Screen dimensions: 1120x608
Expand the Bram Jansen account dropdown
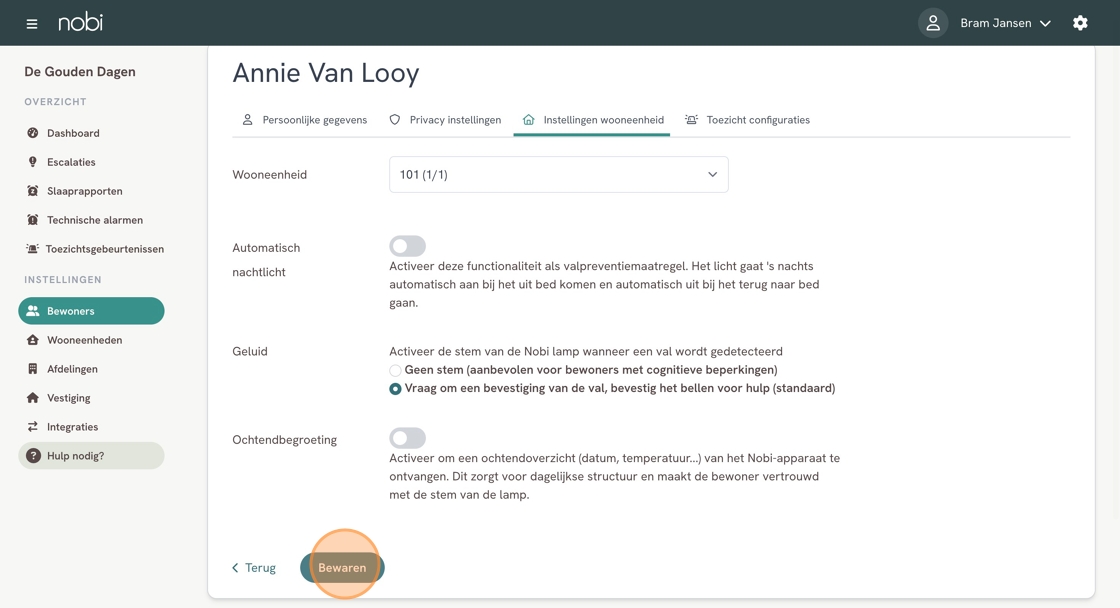[x=1005, y=23]
